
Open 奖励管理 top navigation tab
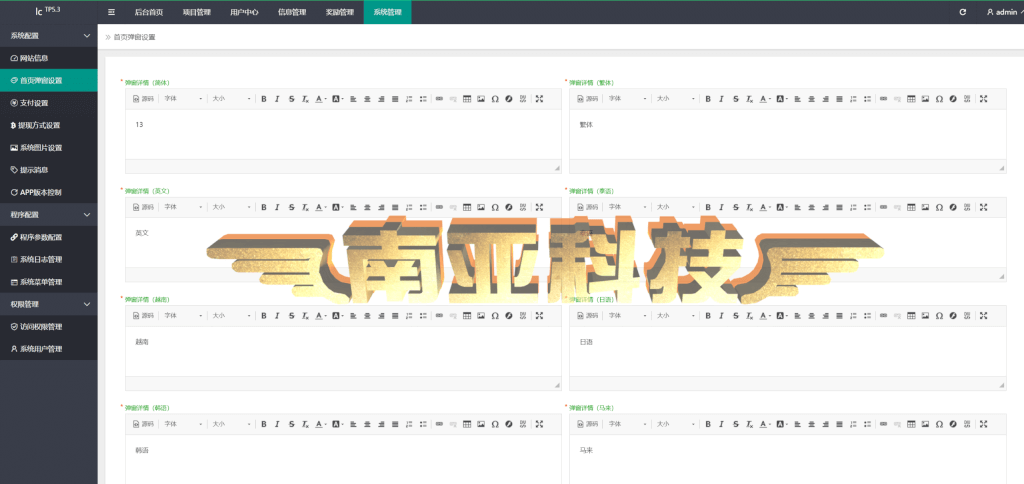click(340, 12)
